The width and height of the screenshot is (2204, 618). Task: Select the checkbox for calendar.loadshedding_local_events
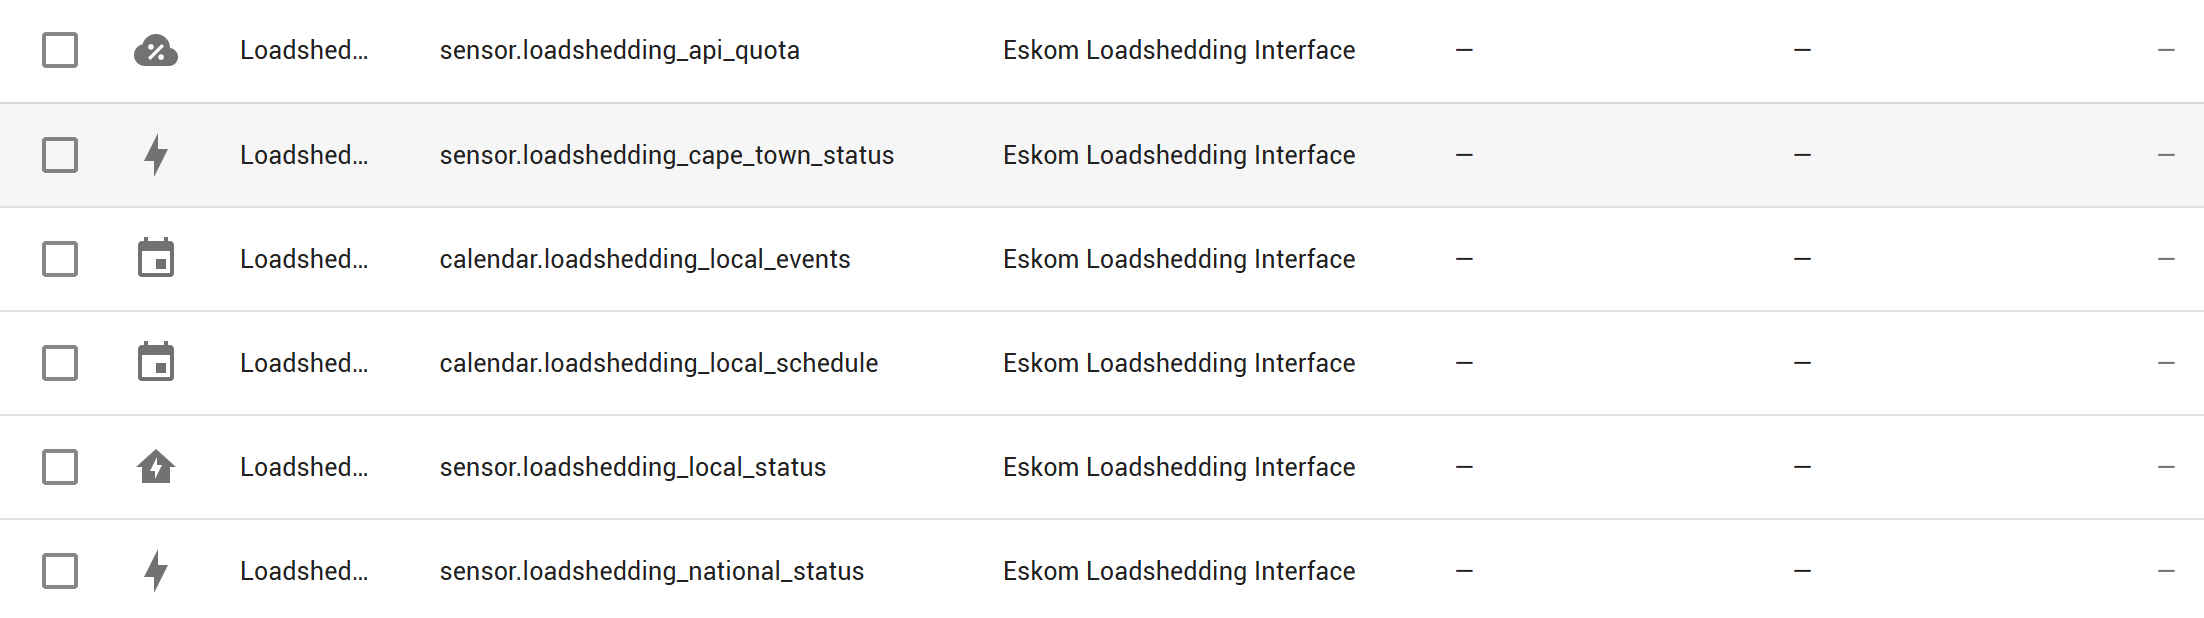click(x=59, y=258)
